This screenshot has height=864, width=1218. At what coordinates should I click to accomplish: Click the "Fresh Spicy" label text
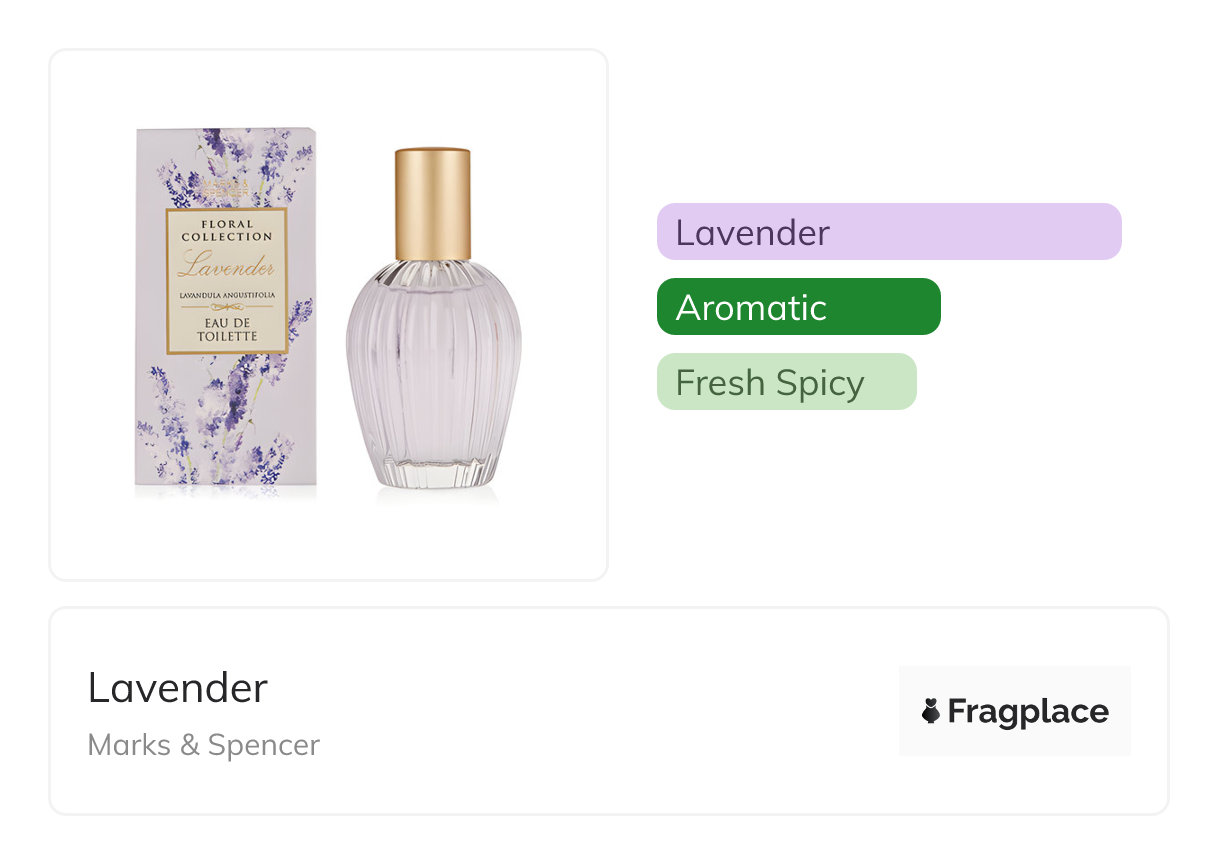coord(770,383)
